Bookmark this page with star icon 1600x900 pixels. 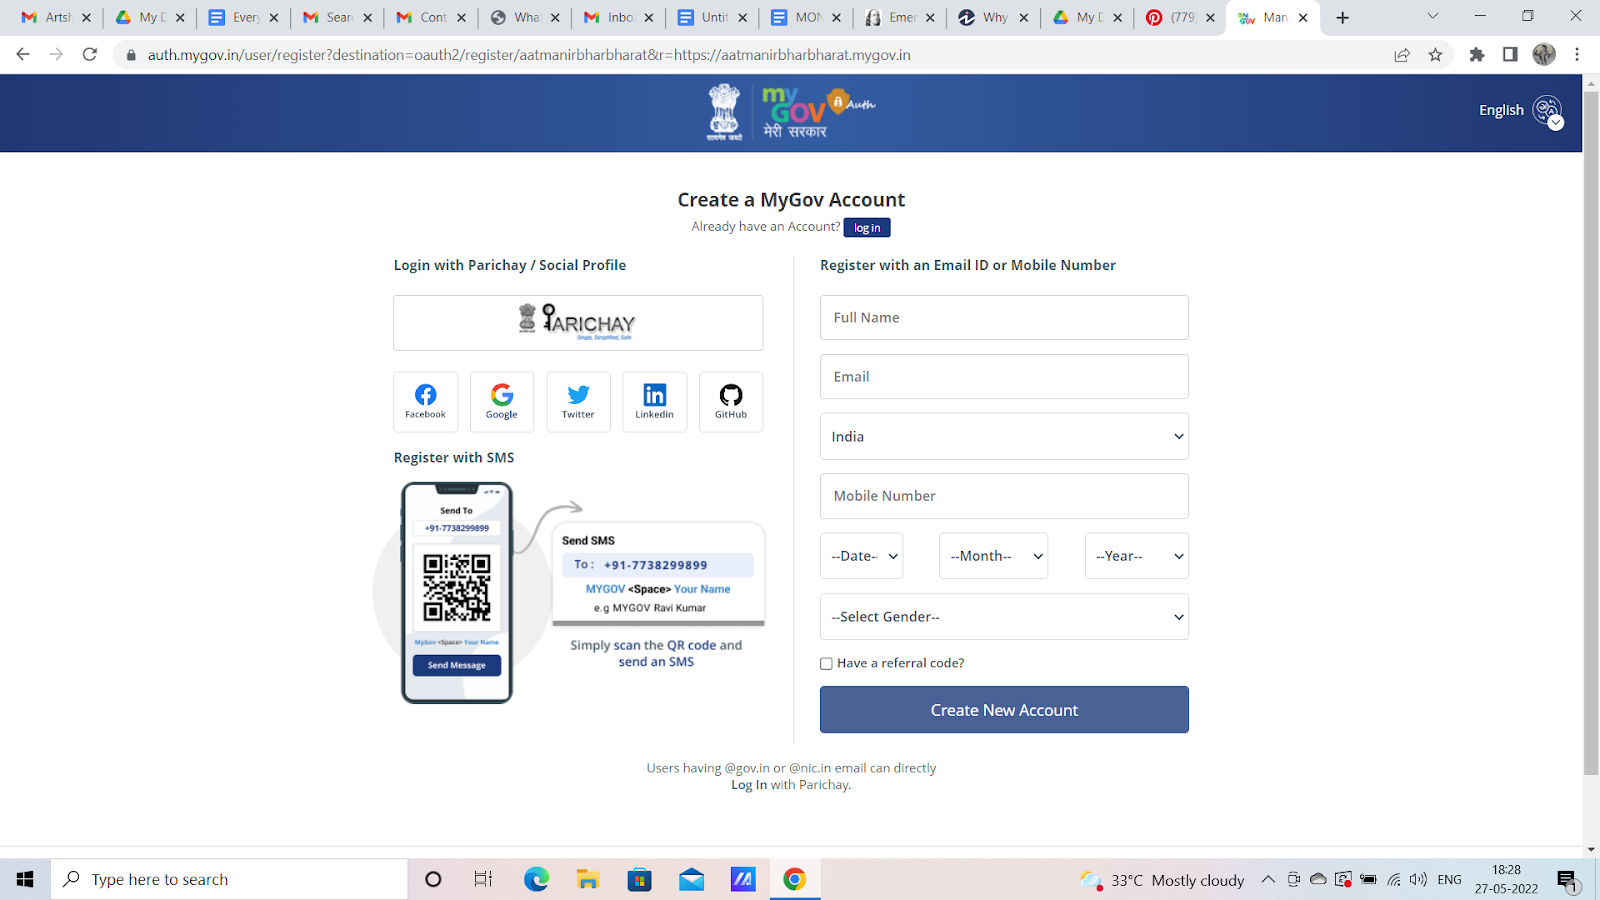click(1436, 55)
